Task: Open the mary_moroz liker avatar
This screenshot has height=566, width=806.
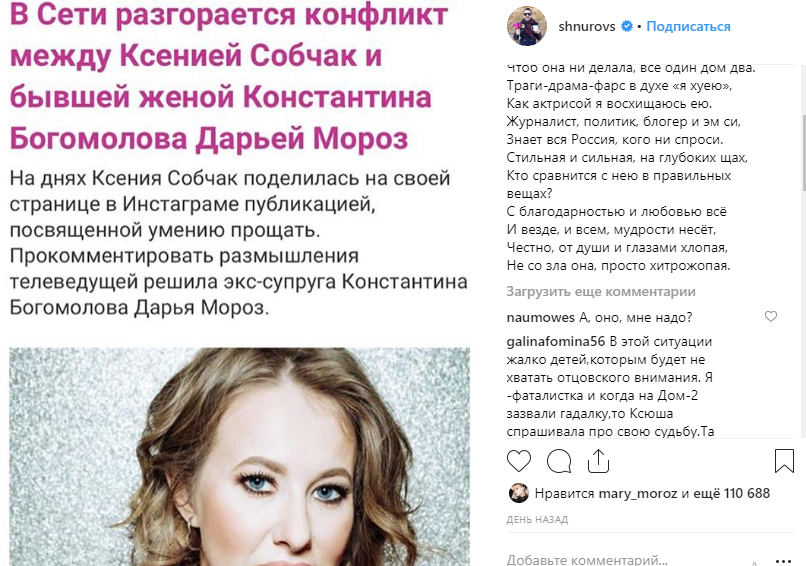Action: tap(519, 493)
